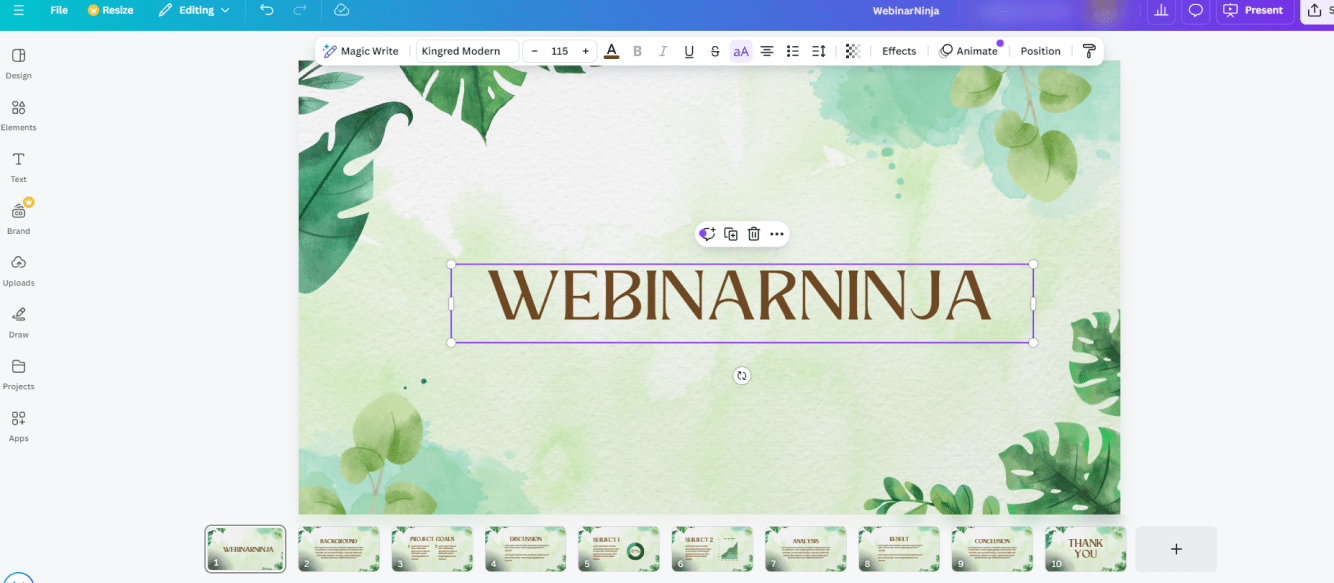Image resolution: width=1334 pixels, height=583 pixels.
Task: Open line spacing options
Action: (819, 51)
